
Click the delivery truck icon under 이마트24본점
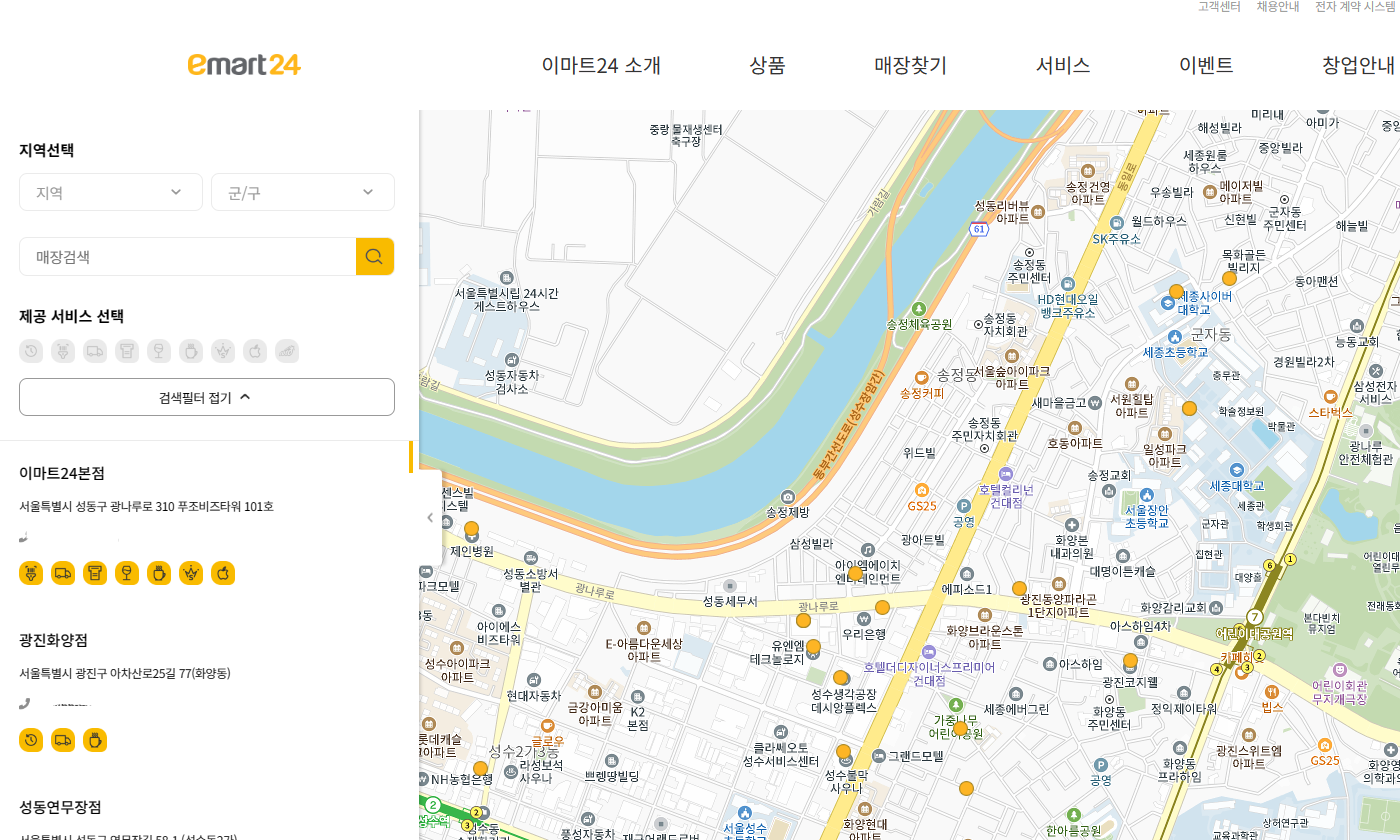point(63,573)
